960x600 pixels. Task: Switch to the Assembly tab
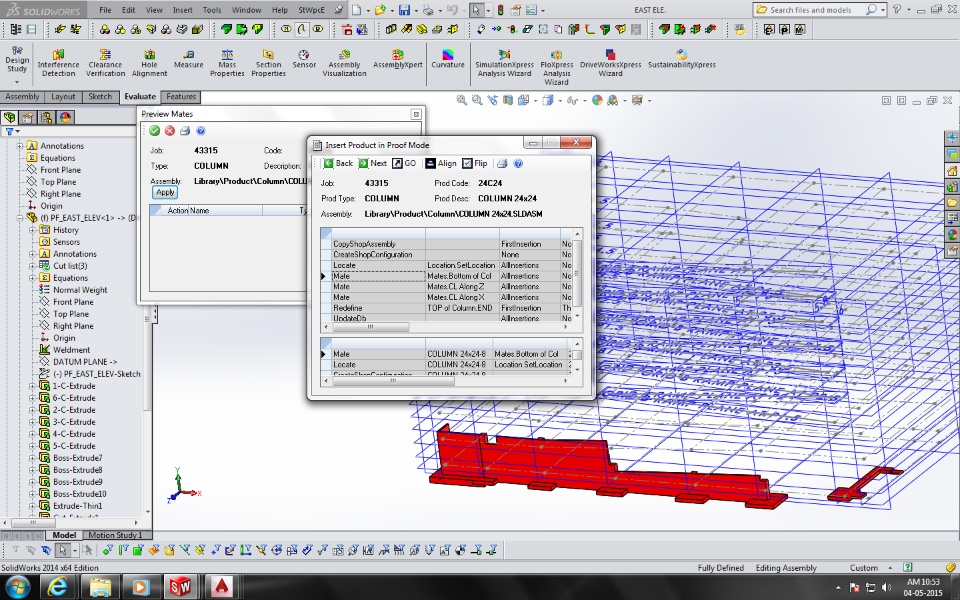tap(22, 97)
